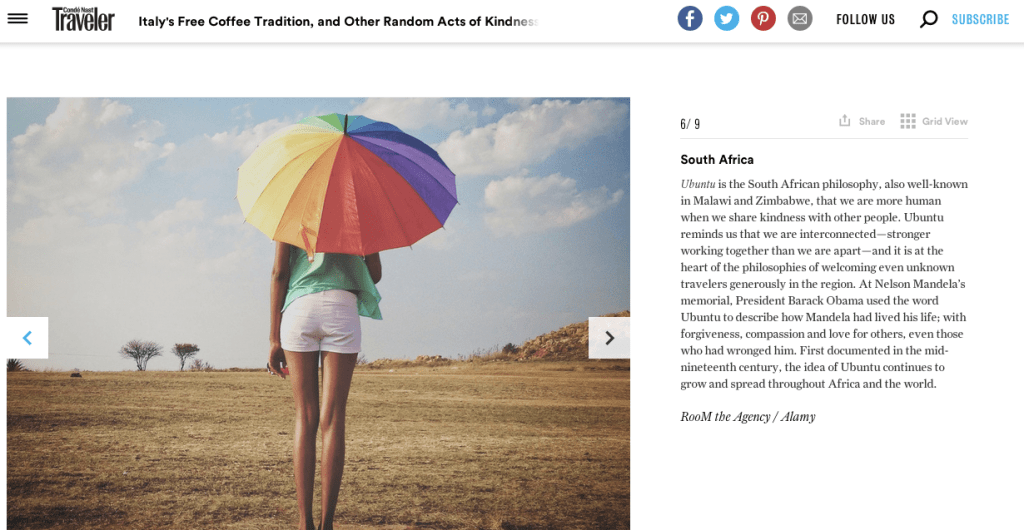Image resolution: width=1024 pixels, height=530 pixels.
Task: Click the gallery Share upload icon
Action: click(x=844, y=121)
